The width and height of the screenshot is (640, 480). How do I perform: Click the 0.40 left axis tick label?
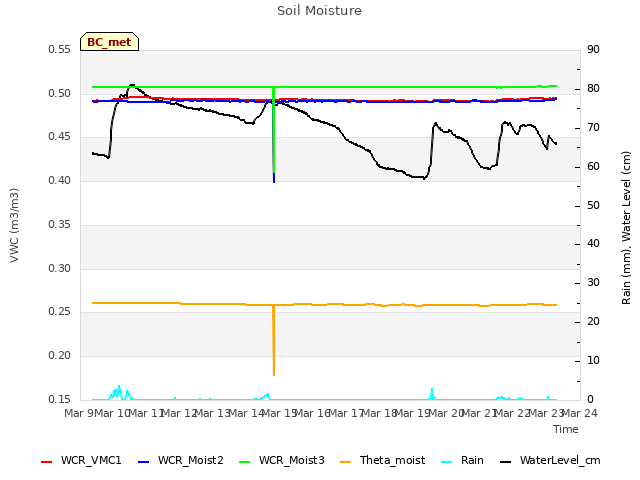click(59, 180)
